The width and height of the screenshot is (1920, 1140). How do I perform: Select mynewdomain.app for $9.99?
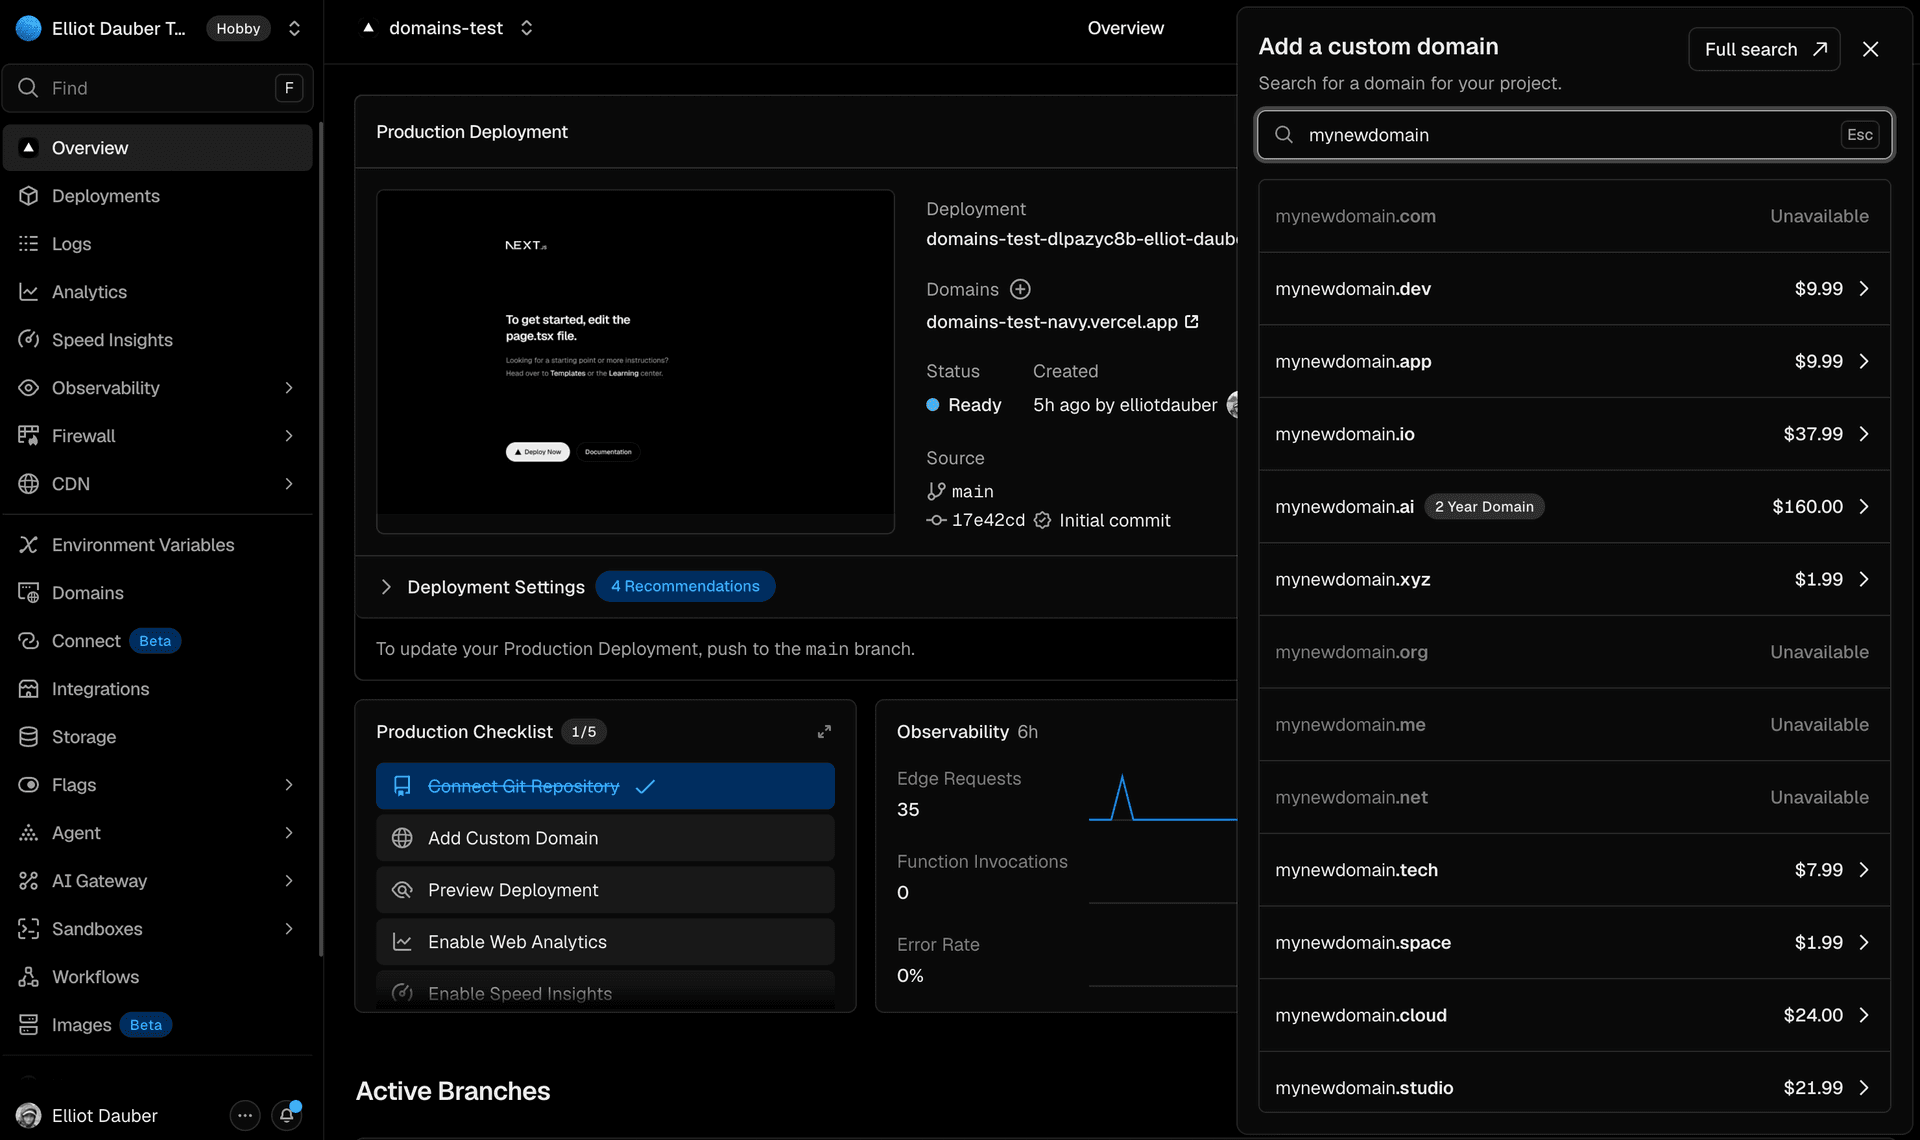(1574, 361)
